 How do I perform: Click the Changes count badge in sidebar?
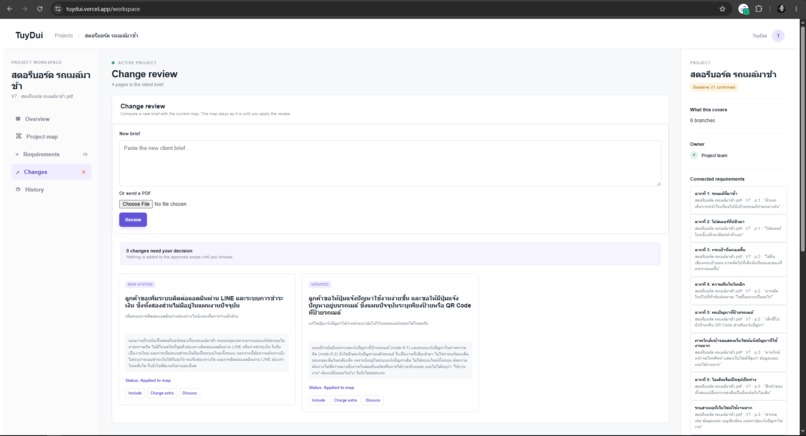[x=83, y=172]
